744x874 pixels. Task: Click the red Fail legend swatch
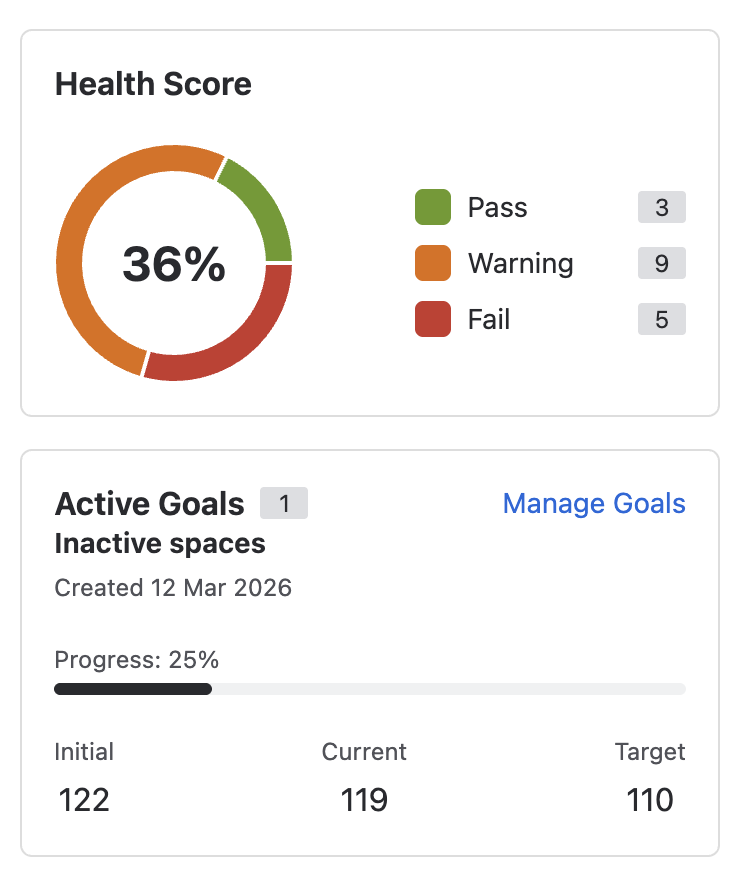433,320
